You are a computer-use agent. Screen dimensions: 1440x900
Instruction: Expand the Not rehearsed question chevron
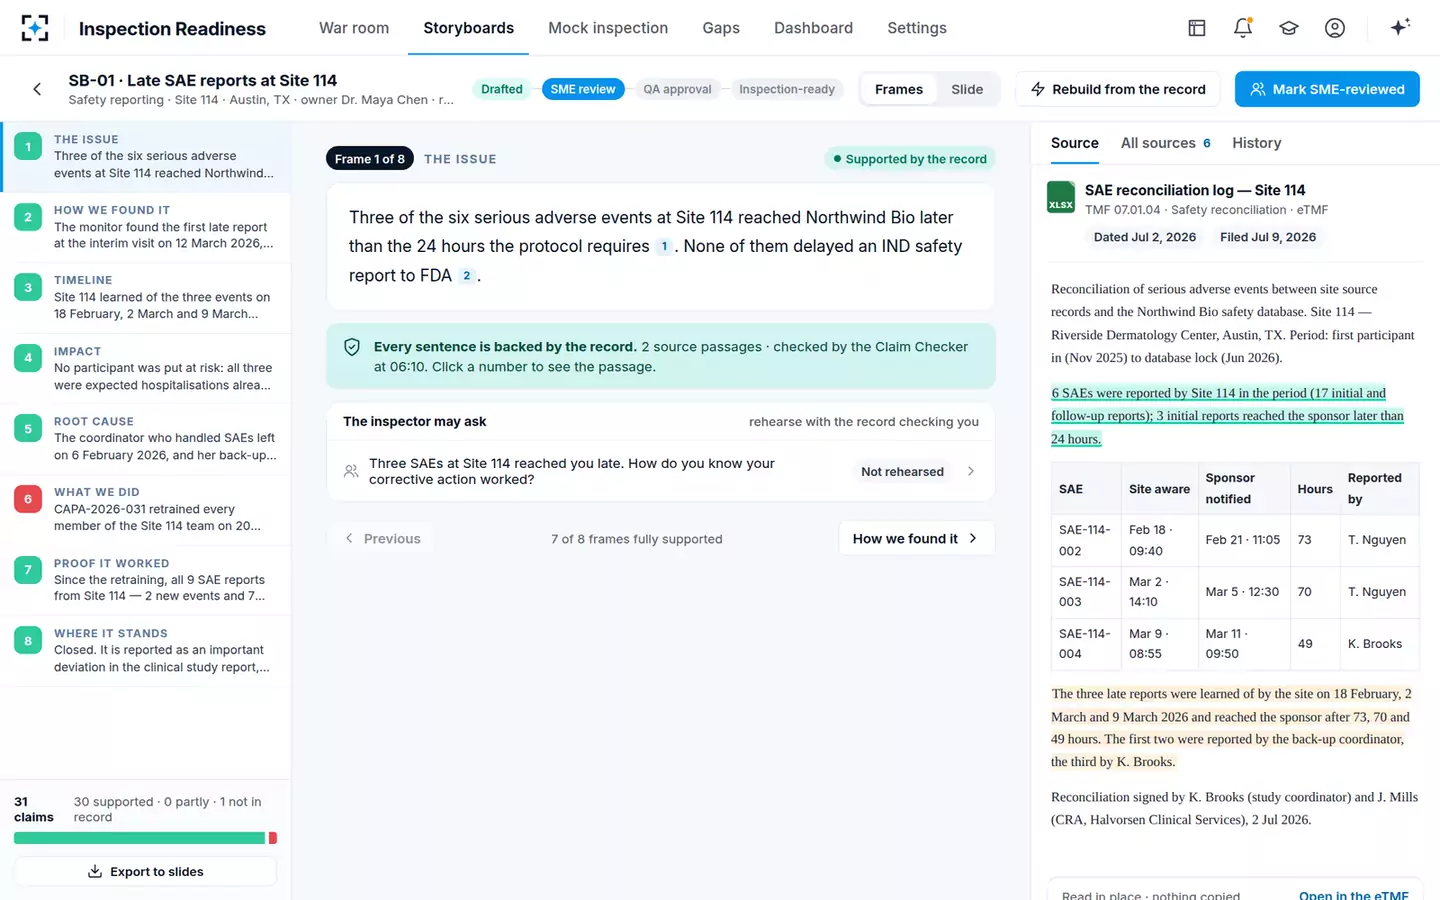point(971,471)
